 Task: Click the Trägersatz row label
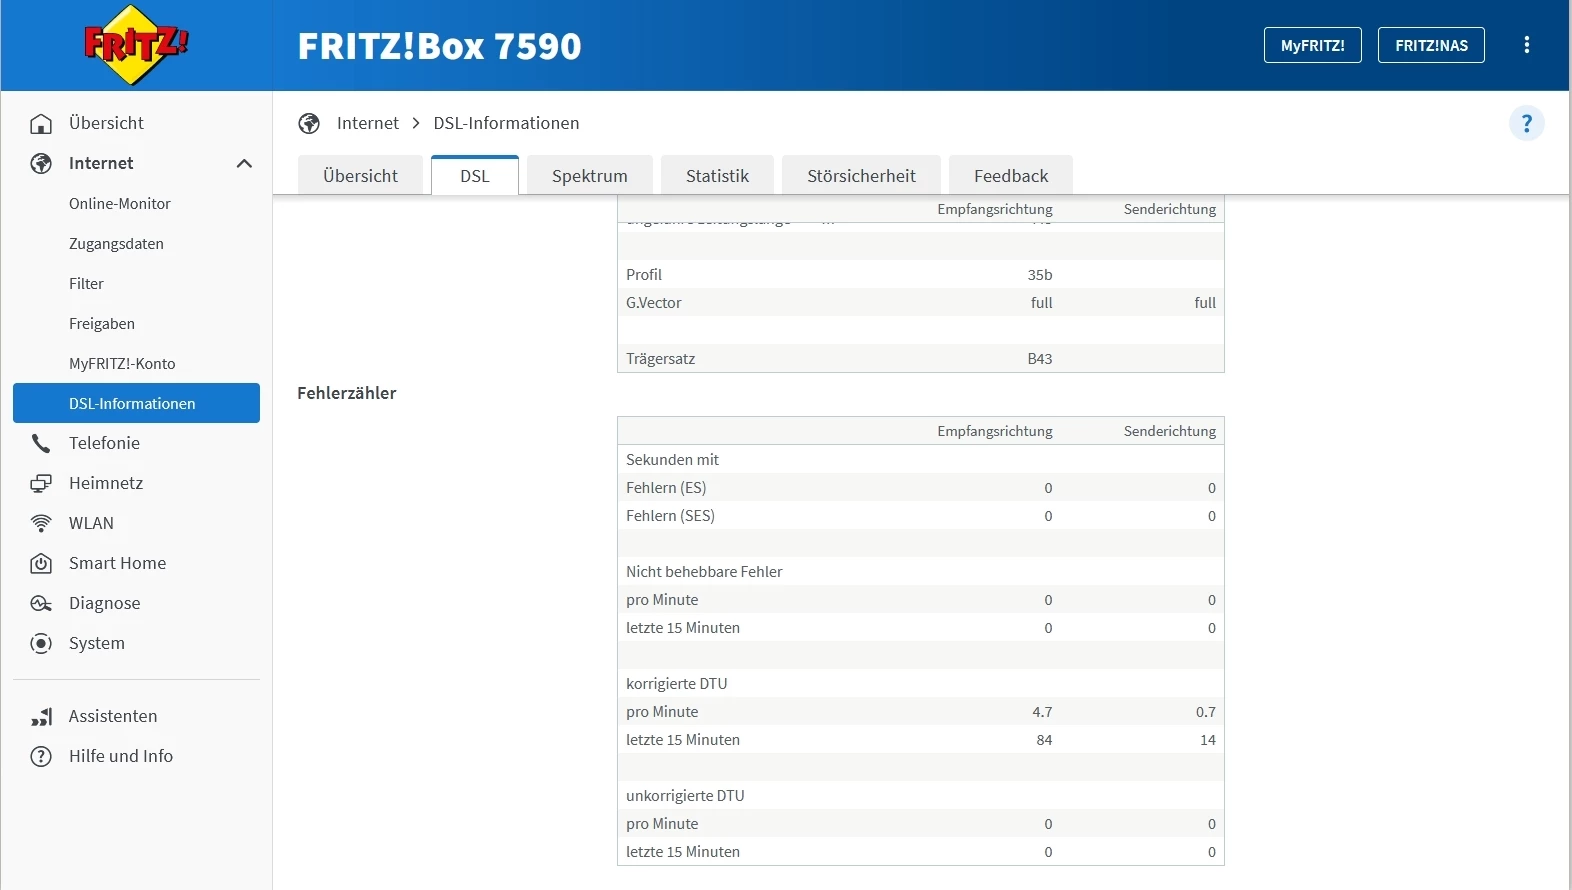660,359
